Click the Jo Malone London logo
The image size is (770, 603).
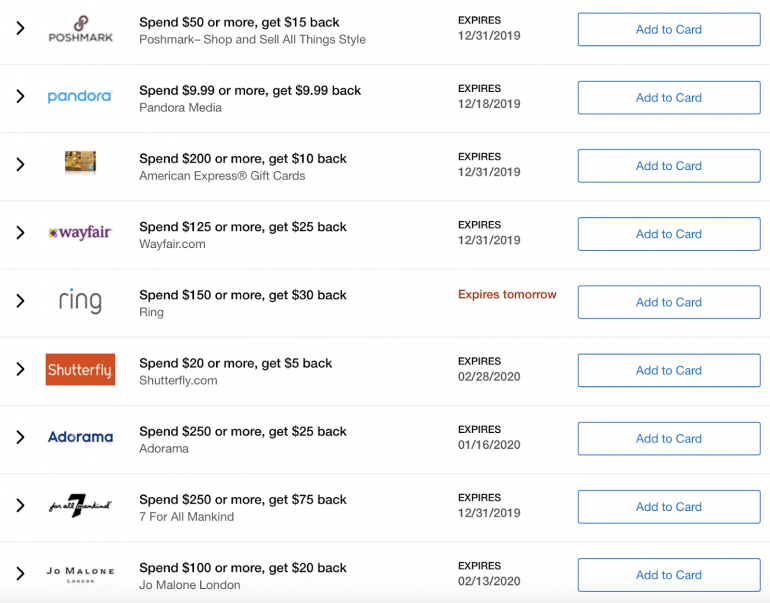pos(80,574)
